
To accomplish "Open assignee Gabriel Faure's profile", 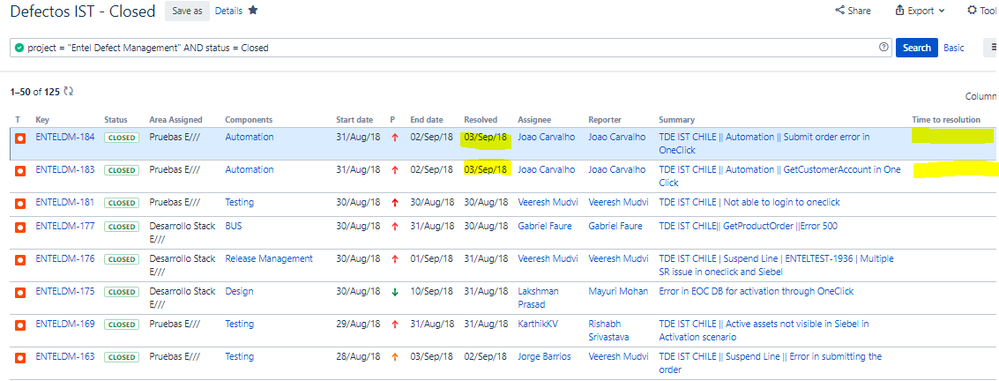I will point(545,226).
